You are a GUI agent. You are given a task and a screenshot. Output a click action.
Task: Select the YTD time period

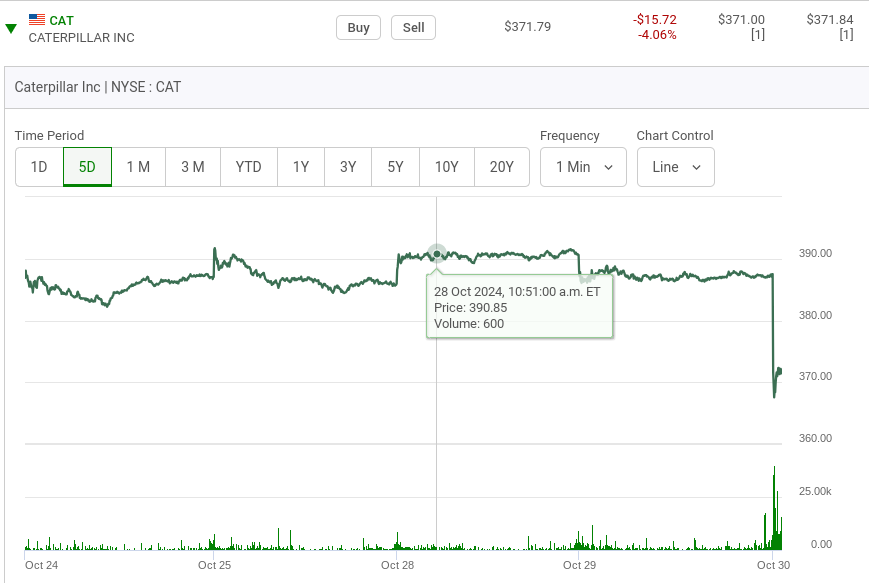(x=248, y=167)
